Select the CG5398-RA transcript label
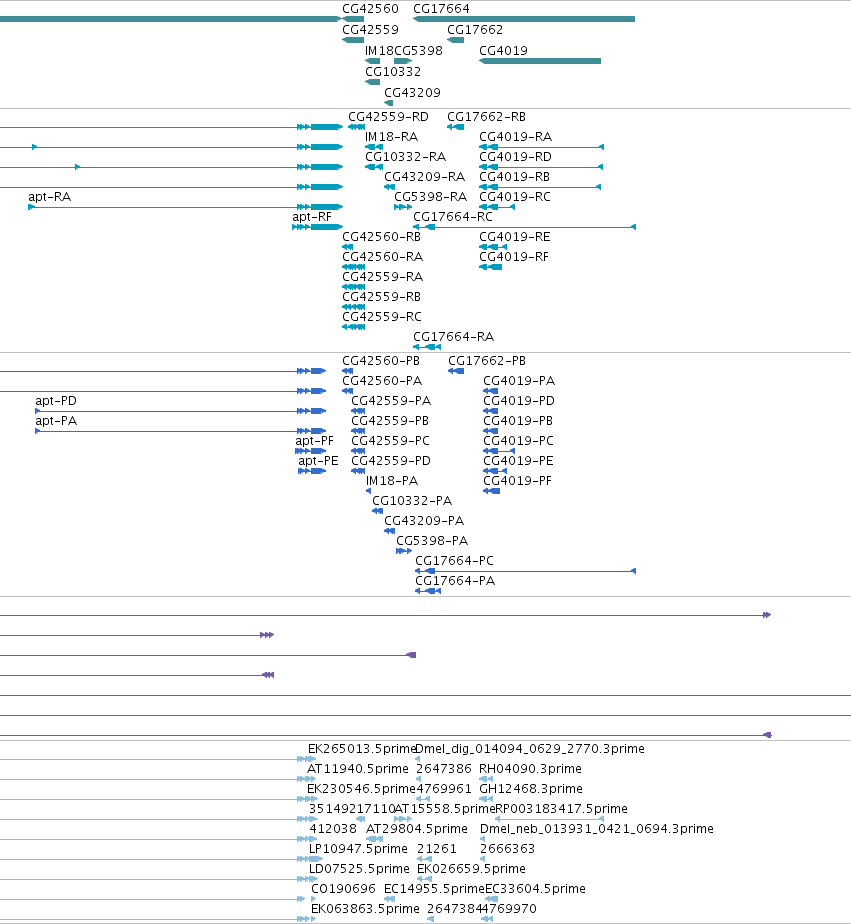The width and height of the screenshot is (851, 924). [430, 197]
